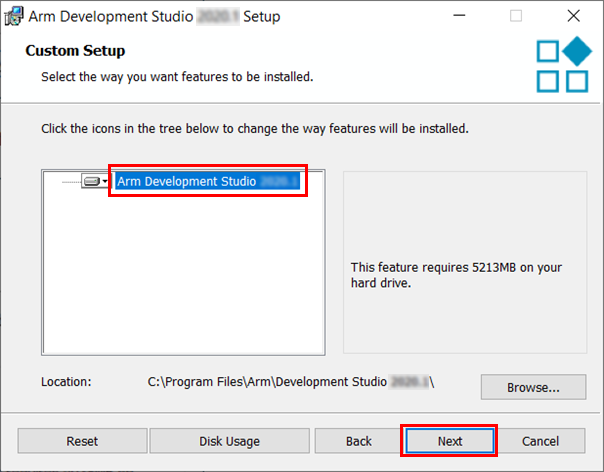The width and height of the screenshot is (604, 472).
Task: Click the install path text
Action: (x=291, y=382)
